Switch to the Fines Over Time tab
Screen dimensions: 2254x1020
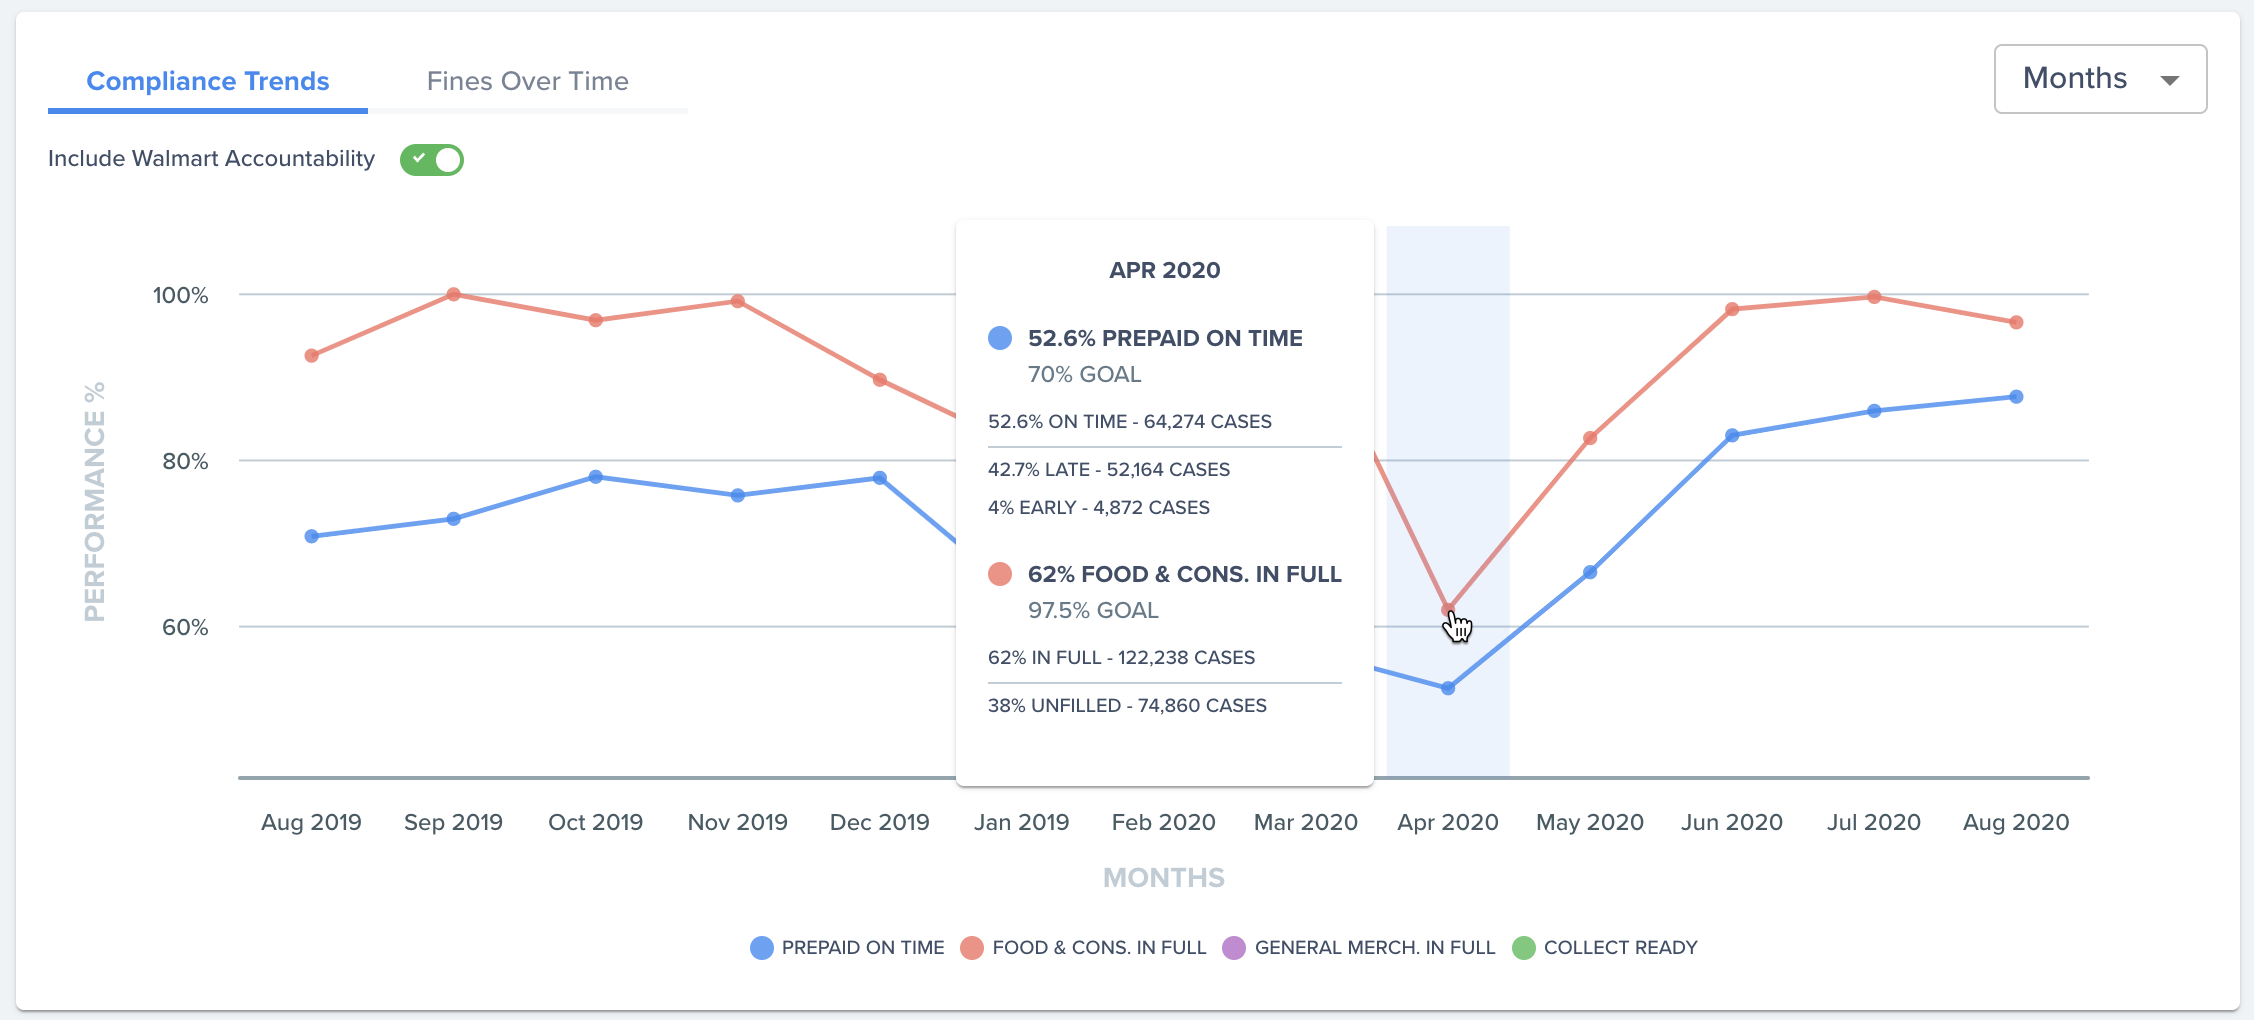coord(528,81)
